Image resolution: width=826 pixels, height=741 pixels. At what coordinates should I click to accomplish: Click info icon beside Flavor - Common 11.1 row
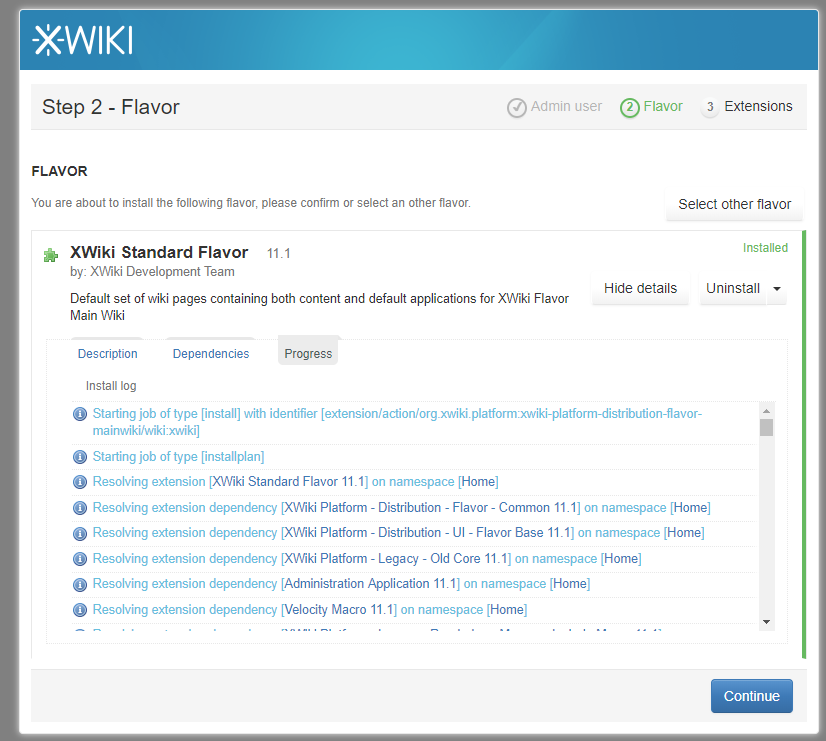point(80,508)
